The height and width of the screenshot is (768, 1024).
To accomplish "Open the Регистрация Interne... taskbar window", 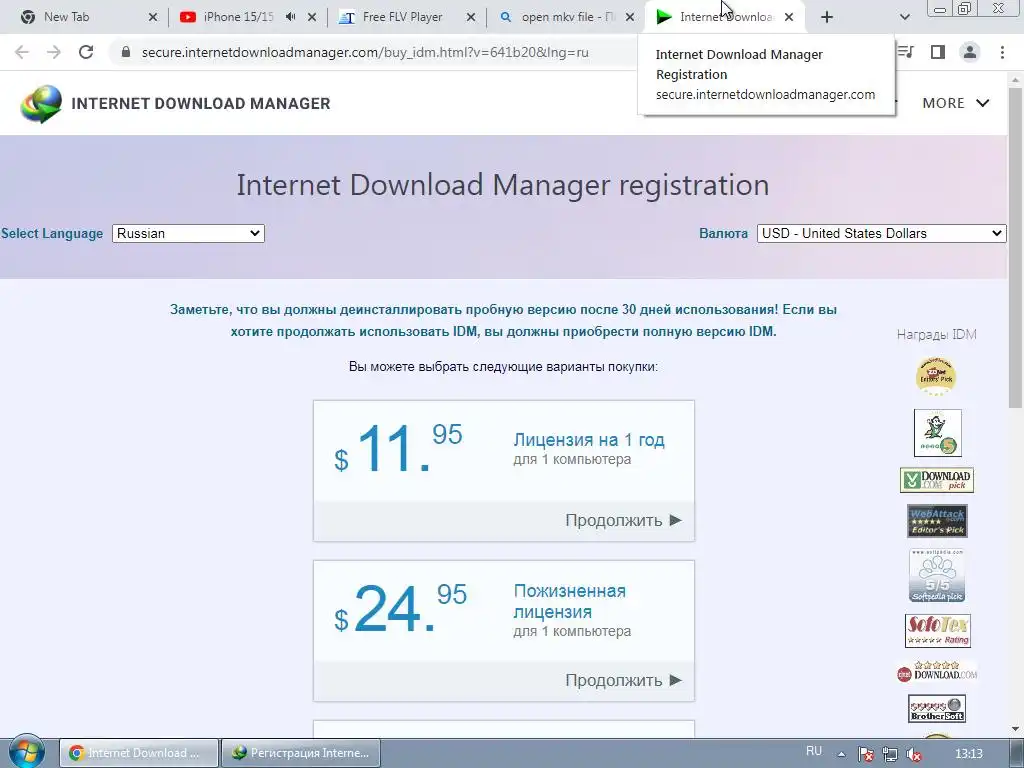I will coord(301,753).
